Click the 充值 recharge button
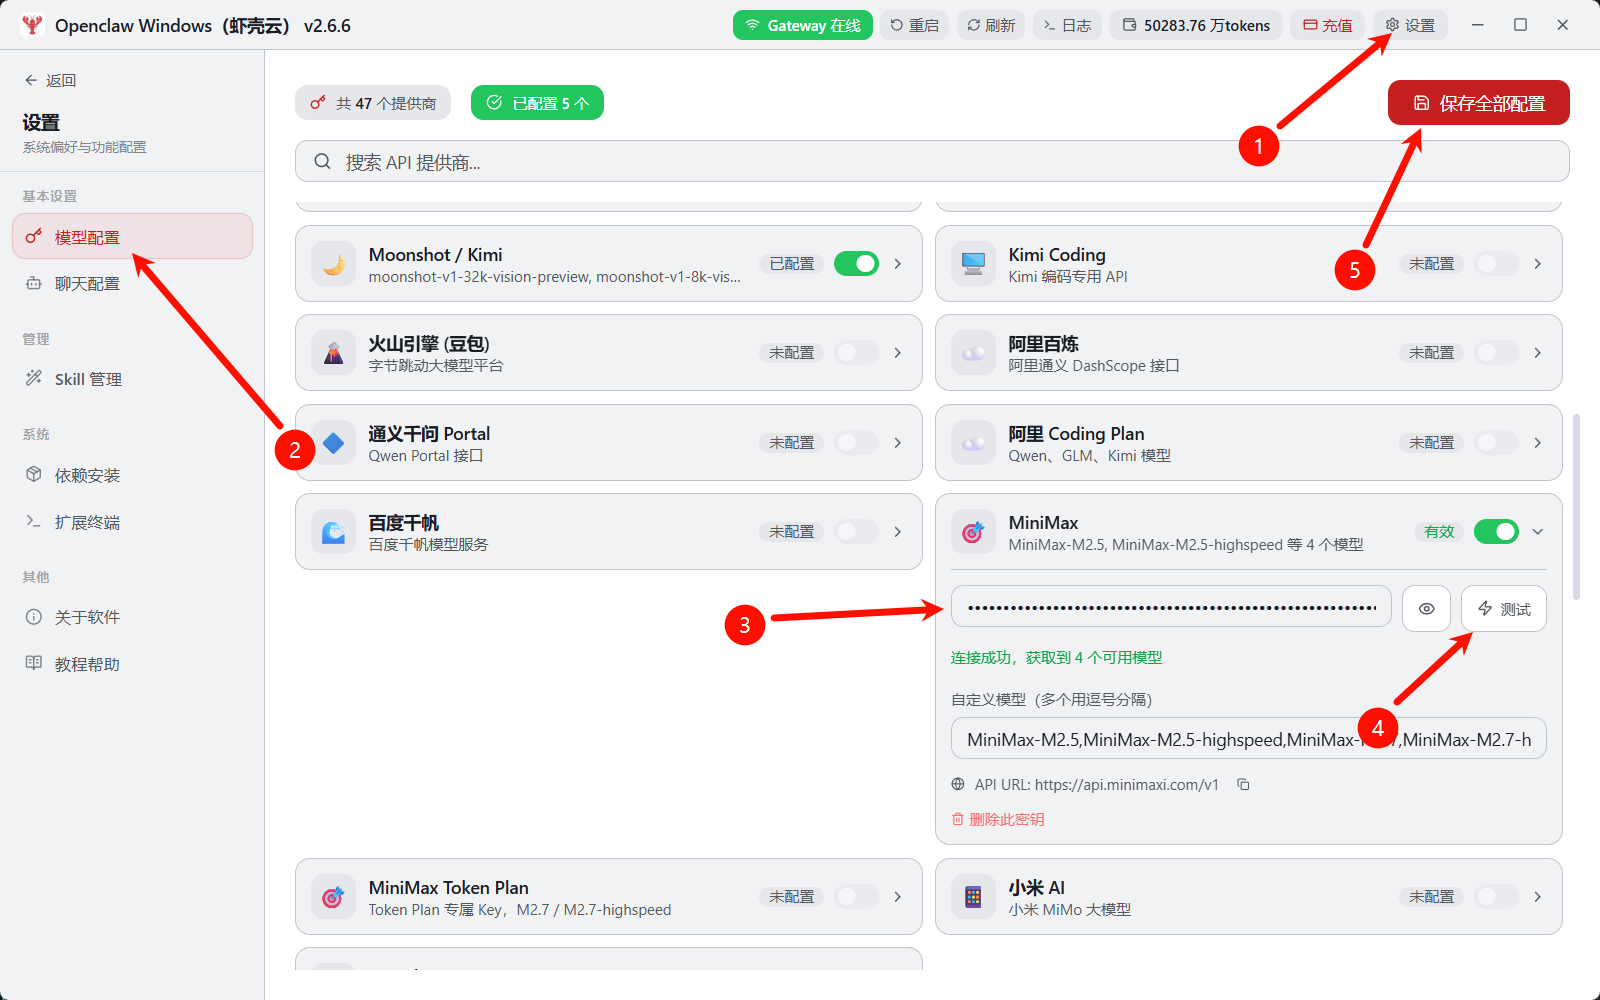The height and width of the screenshot is (1000, 1600). (x=1328, y=25)
